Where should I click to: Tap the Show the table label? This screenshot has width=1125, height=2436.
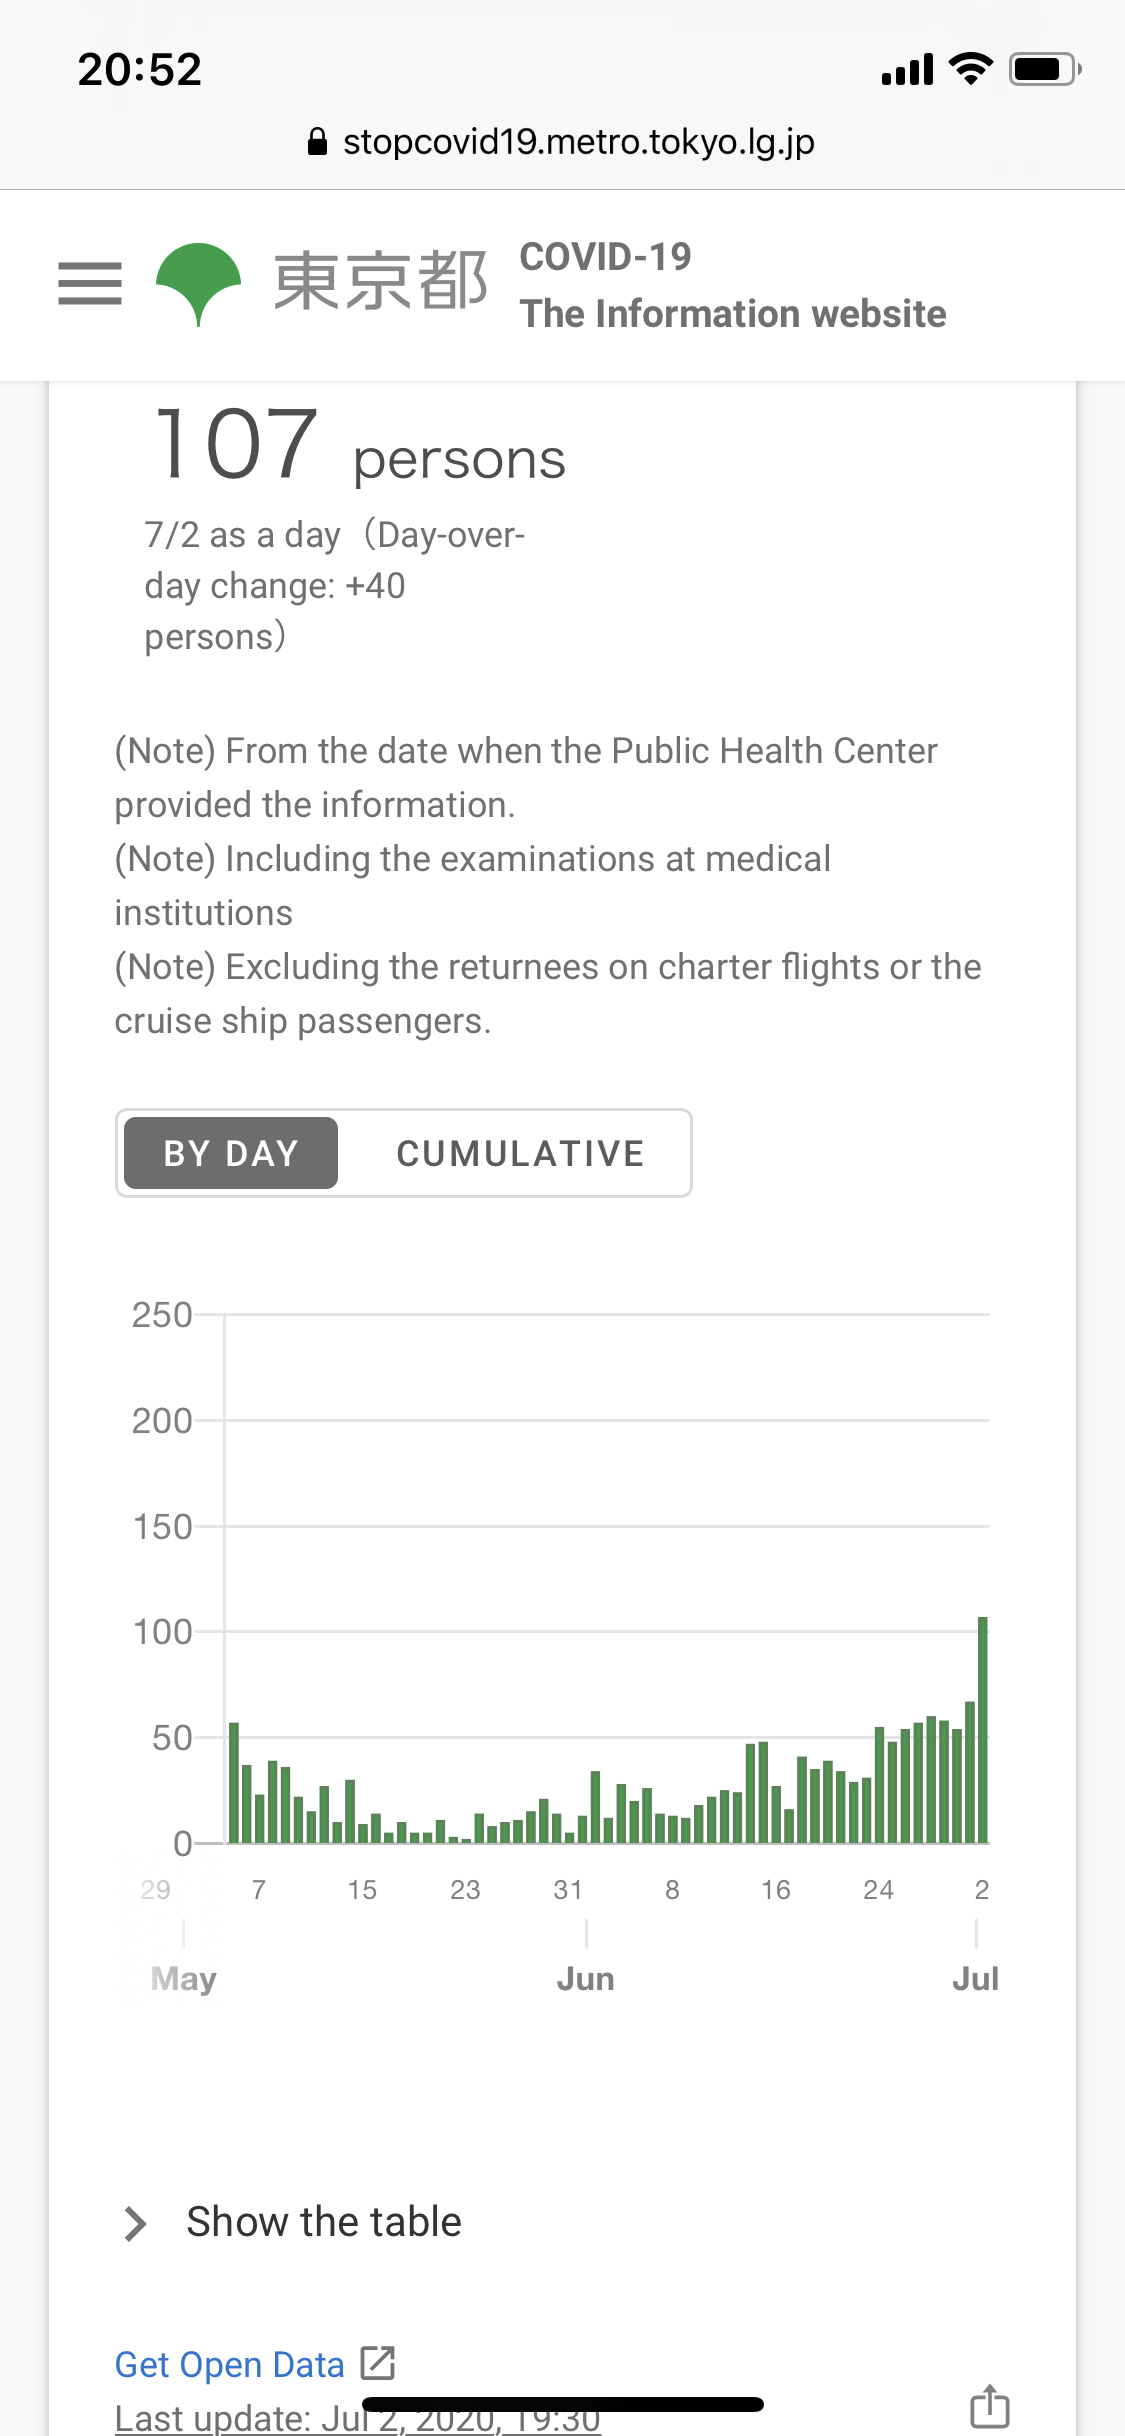tap(324, 2222)
